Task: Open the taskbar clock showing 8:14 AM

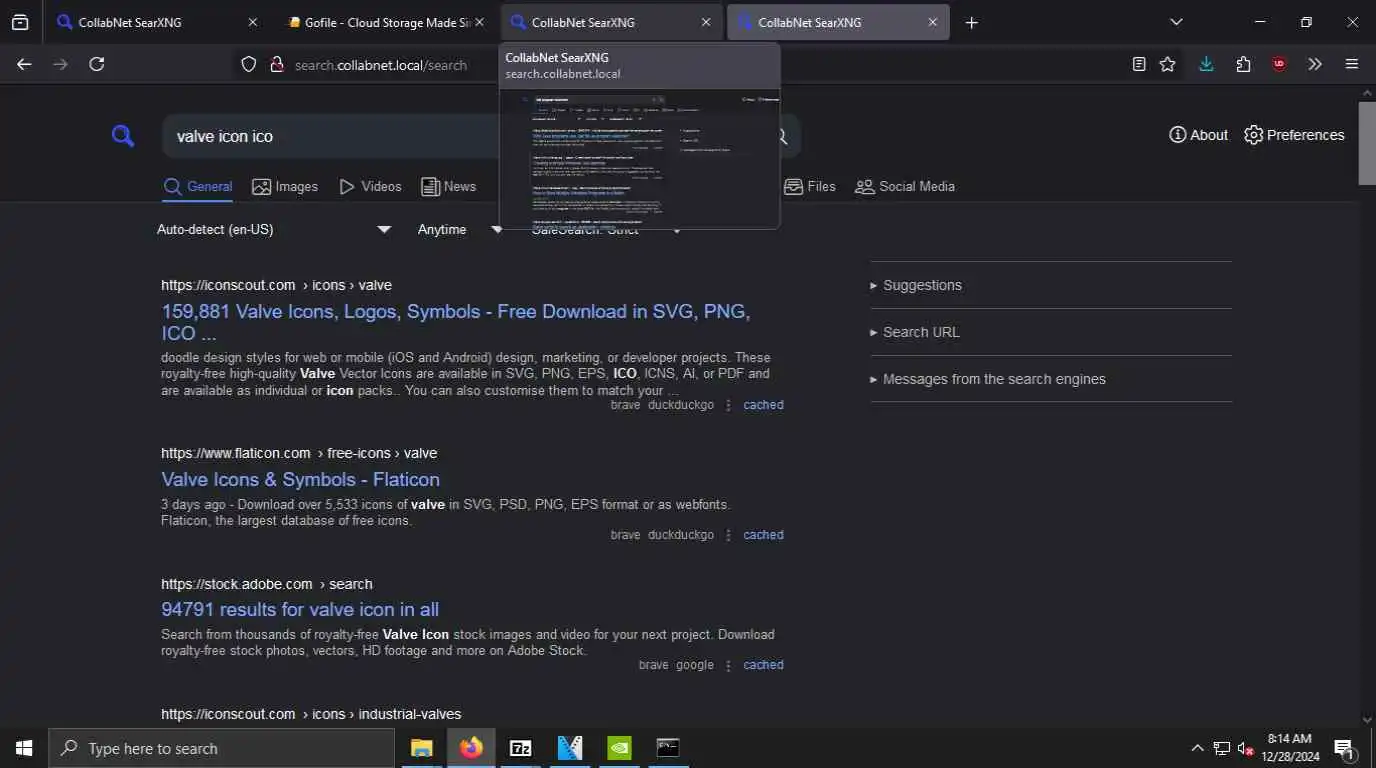Action: (x=1290, y=748)
